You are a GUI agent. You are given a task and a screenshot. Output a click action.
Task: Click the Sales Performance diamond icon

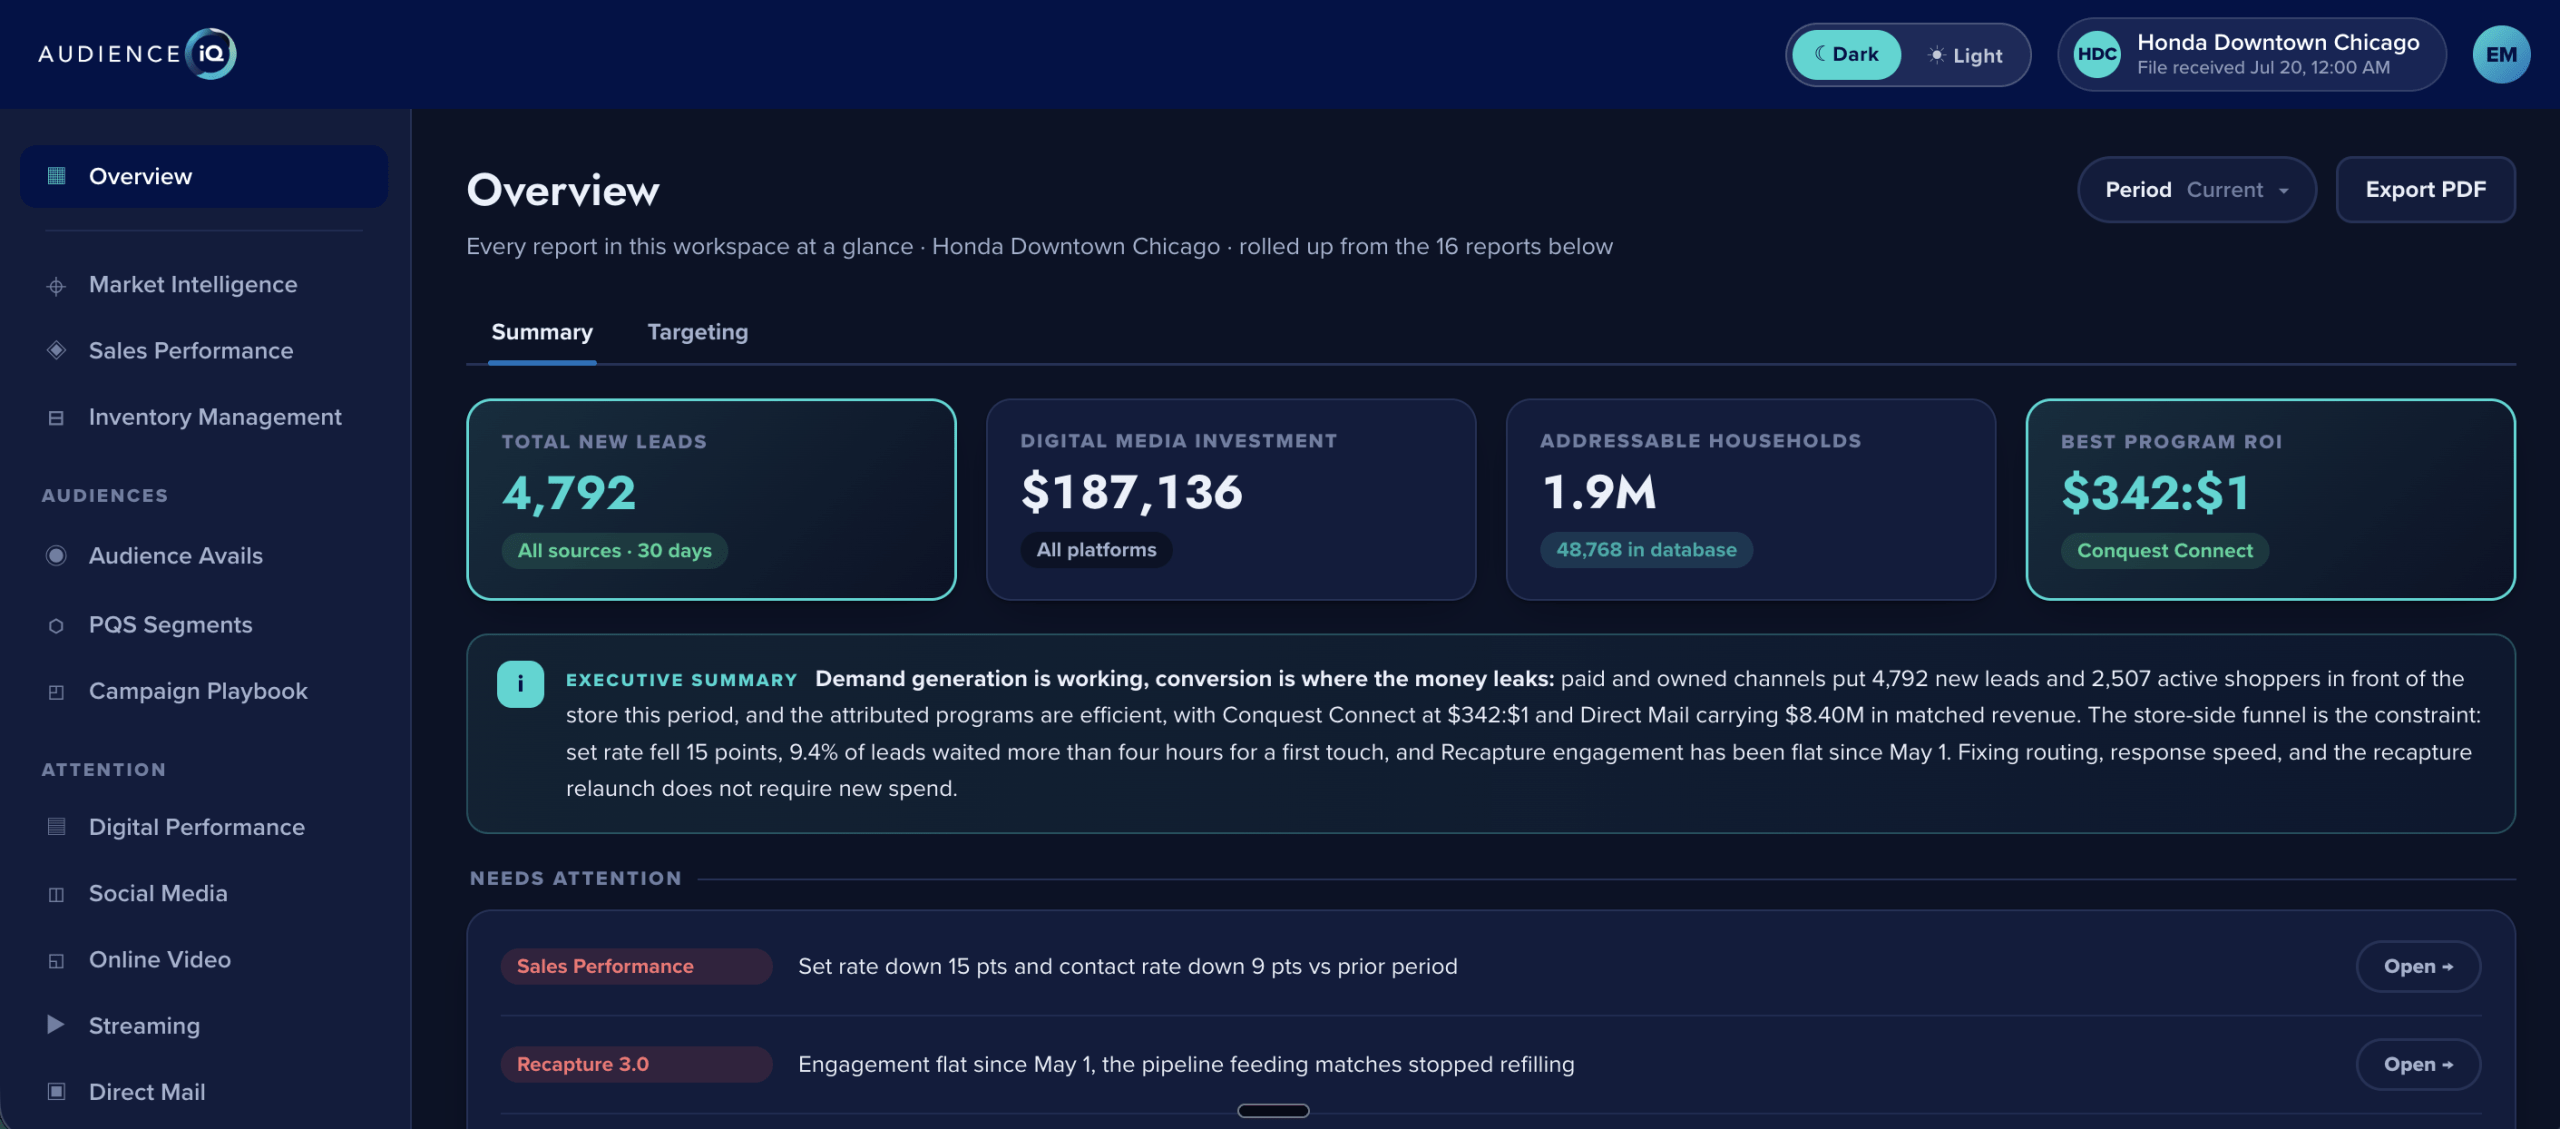(x=56, y=350)
